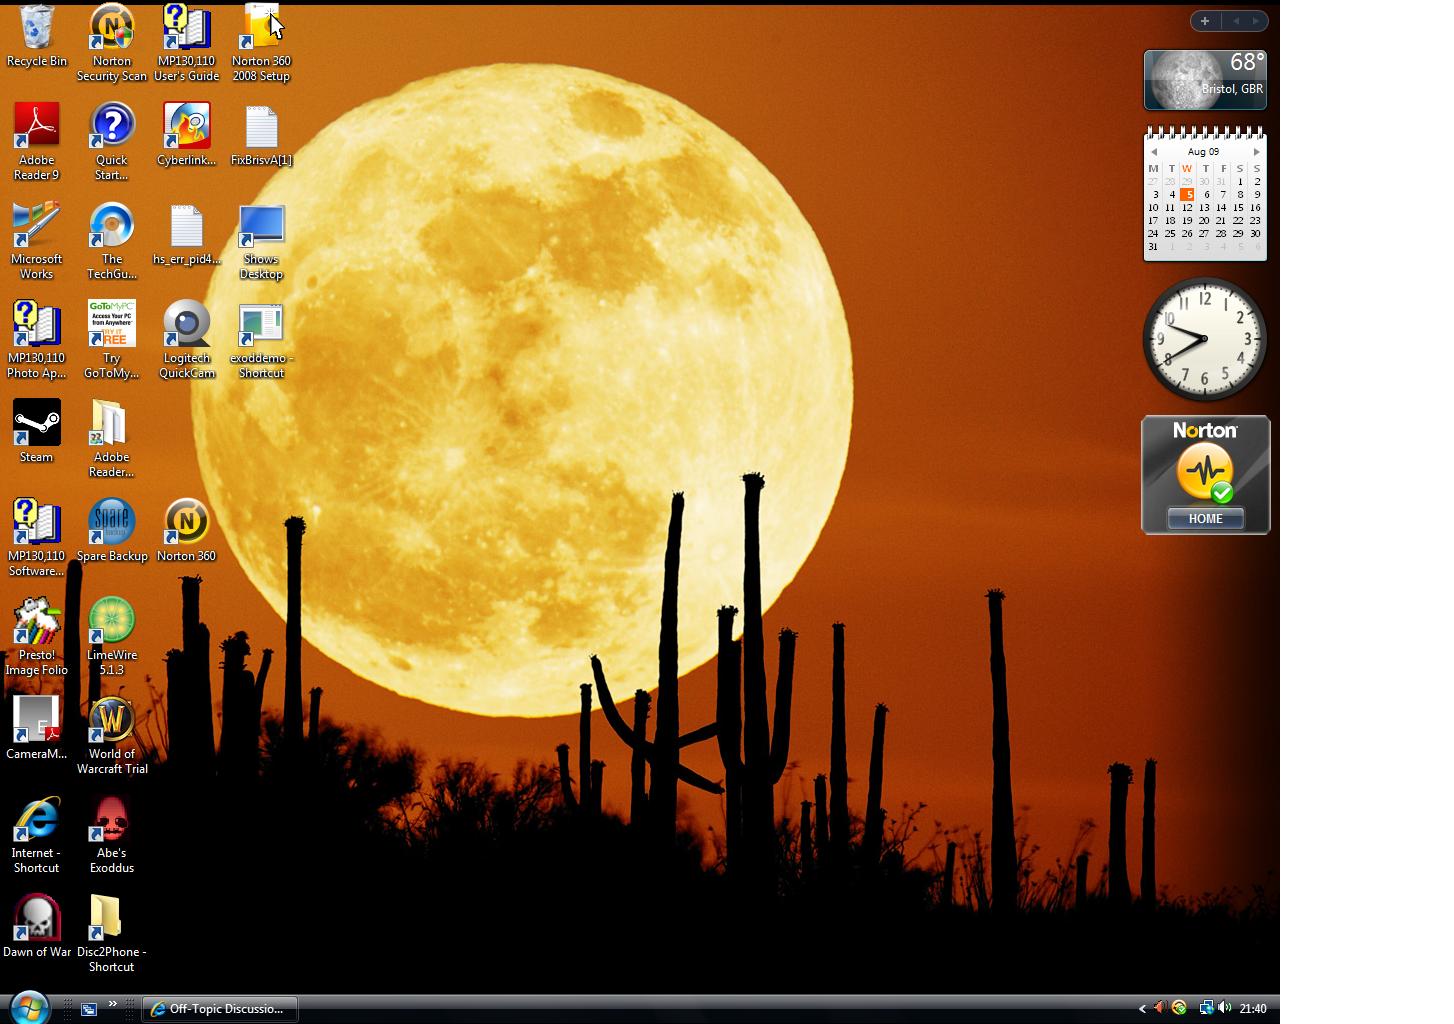1454x1024 pixels.
Task: Expand hidden system tray icons arrow
Action: [1142, 1008]
